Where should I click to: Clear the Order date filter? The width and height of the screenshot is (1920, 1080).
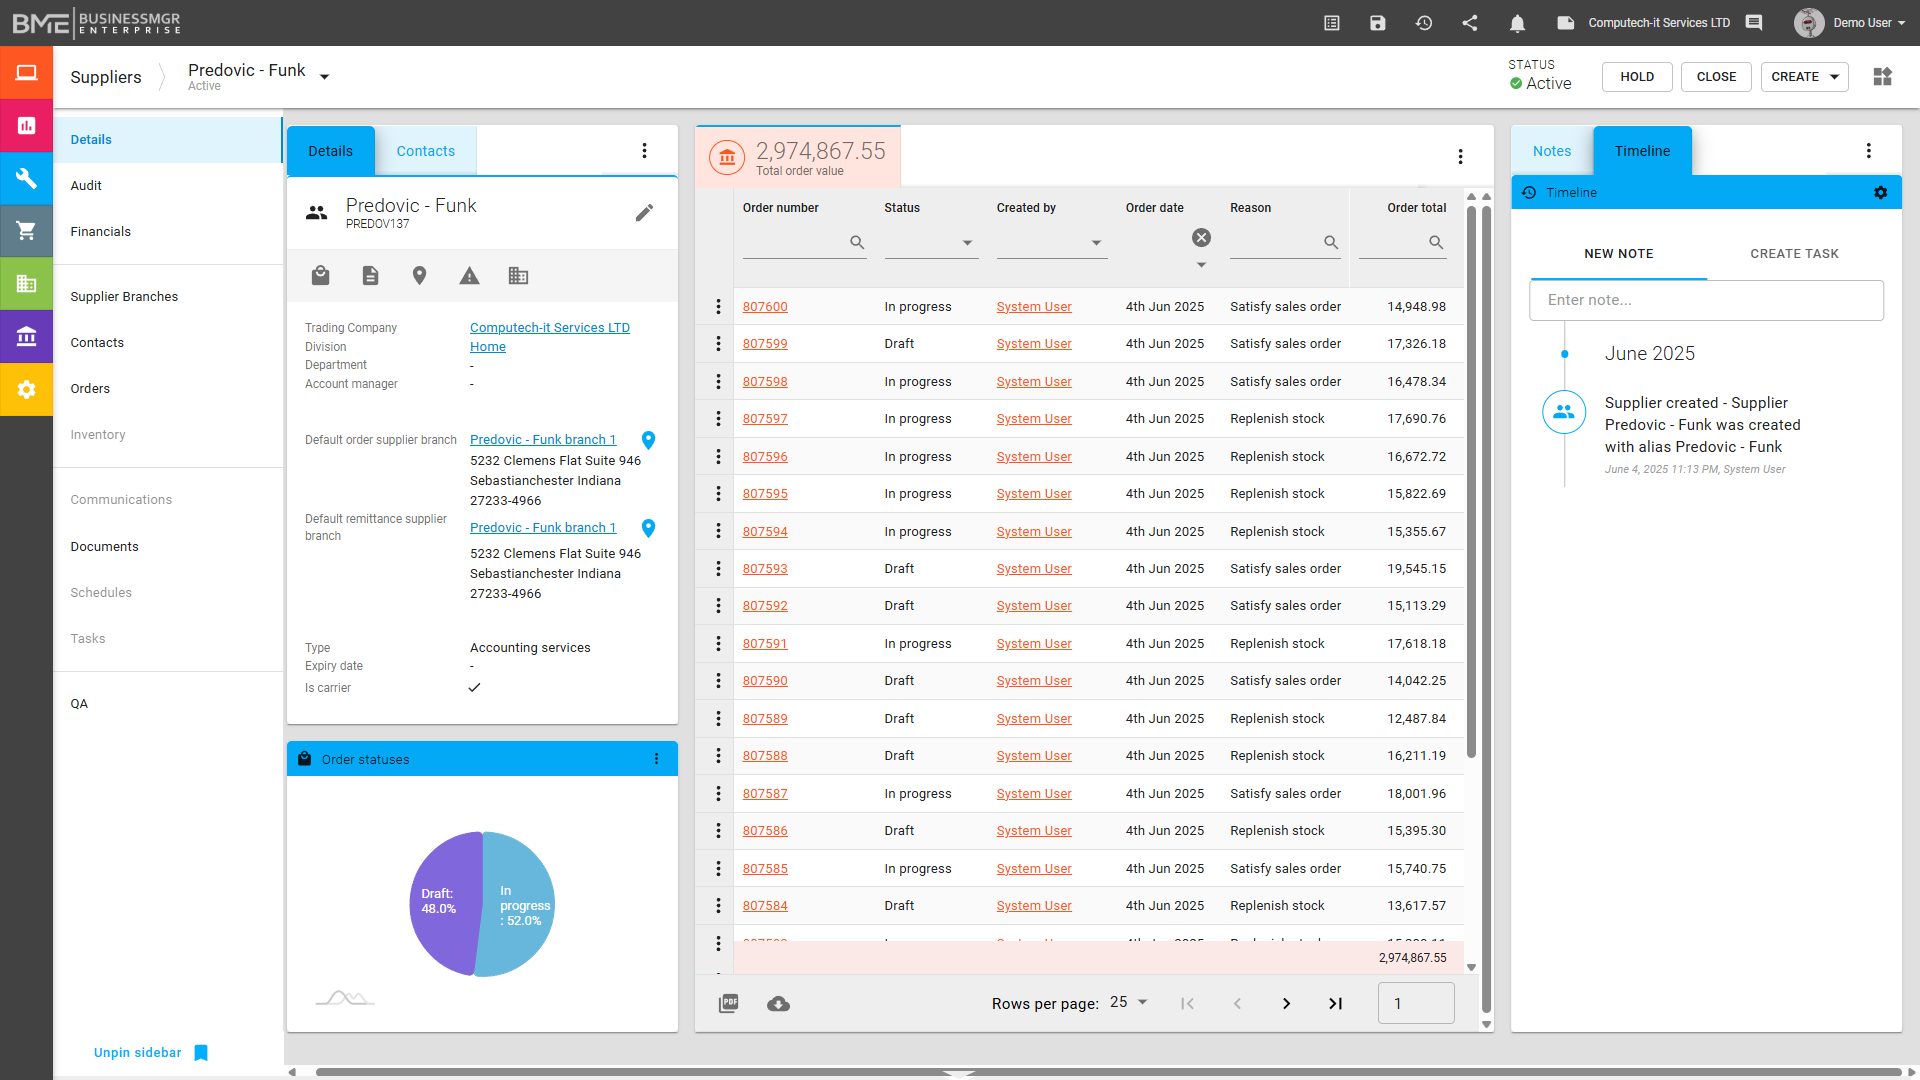click(x=1201, y=237)
